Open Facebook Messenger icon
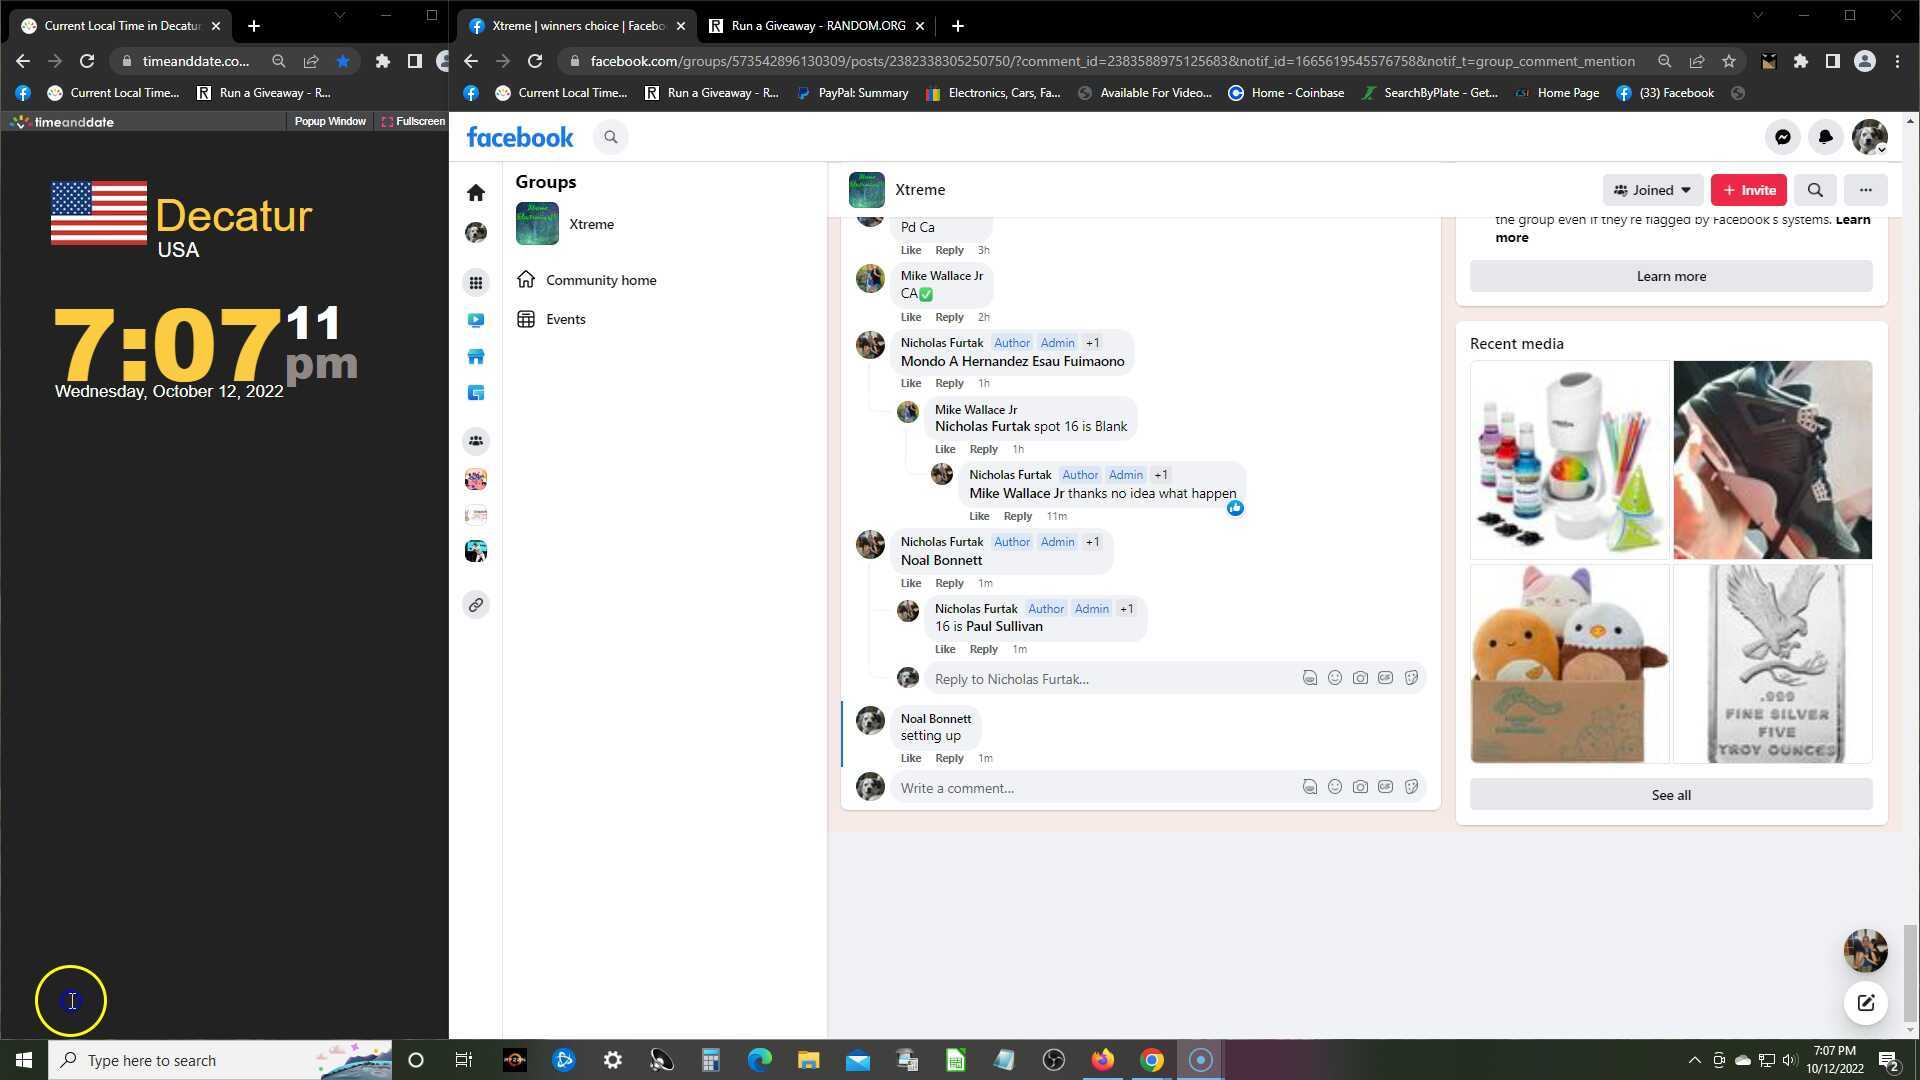Viewport: 1920px width, 1080px height. coord(1782,137)
